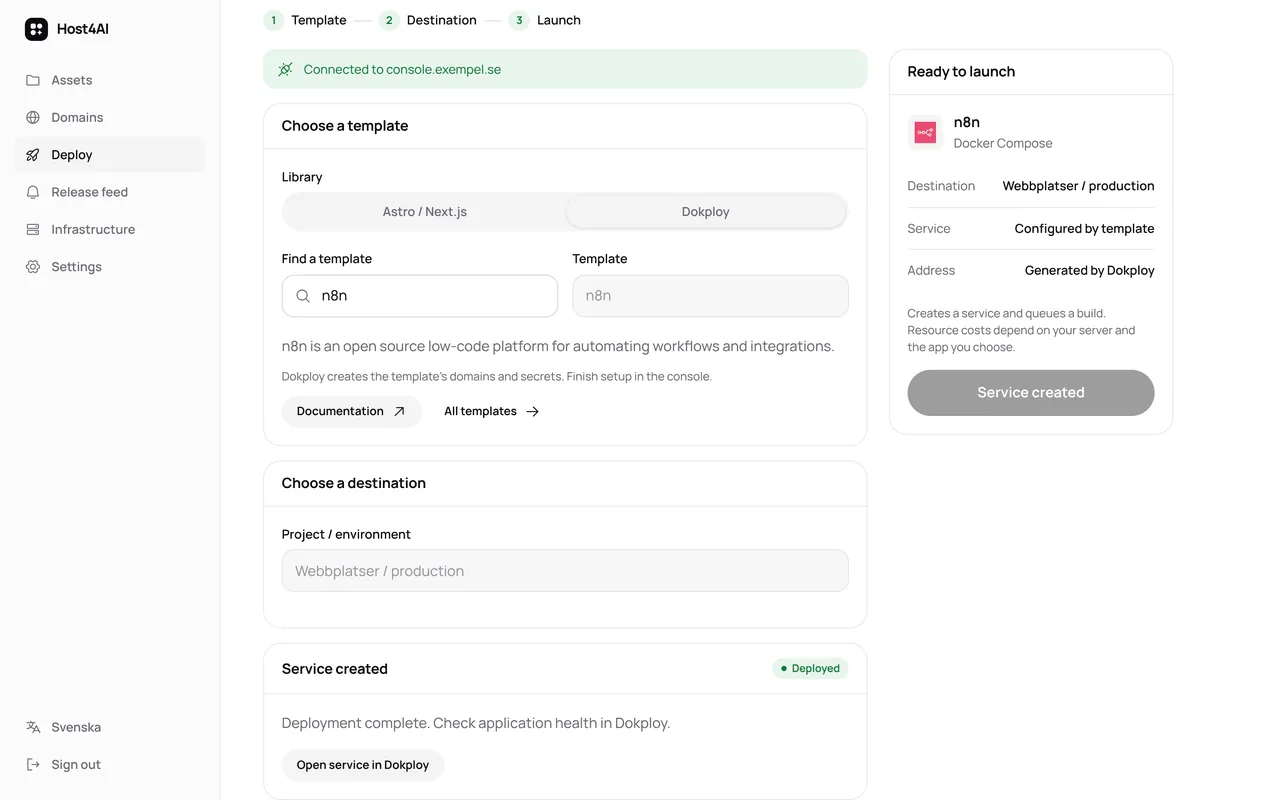Viewport: 1280px width, 800px height.
Task: Focus the Find a template search field
Action: tap(420, 296)
